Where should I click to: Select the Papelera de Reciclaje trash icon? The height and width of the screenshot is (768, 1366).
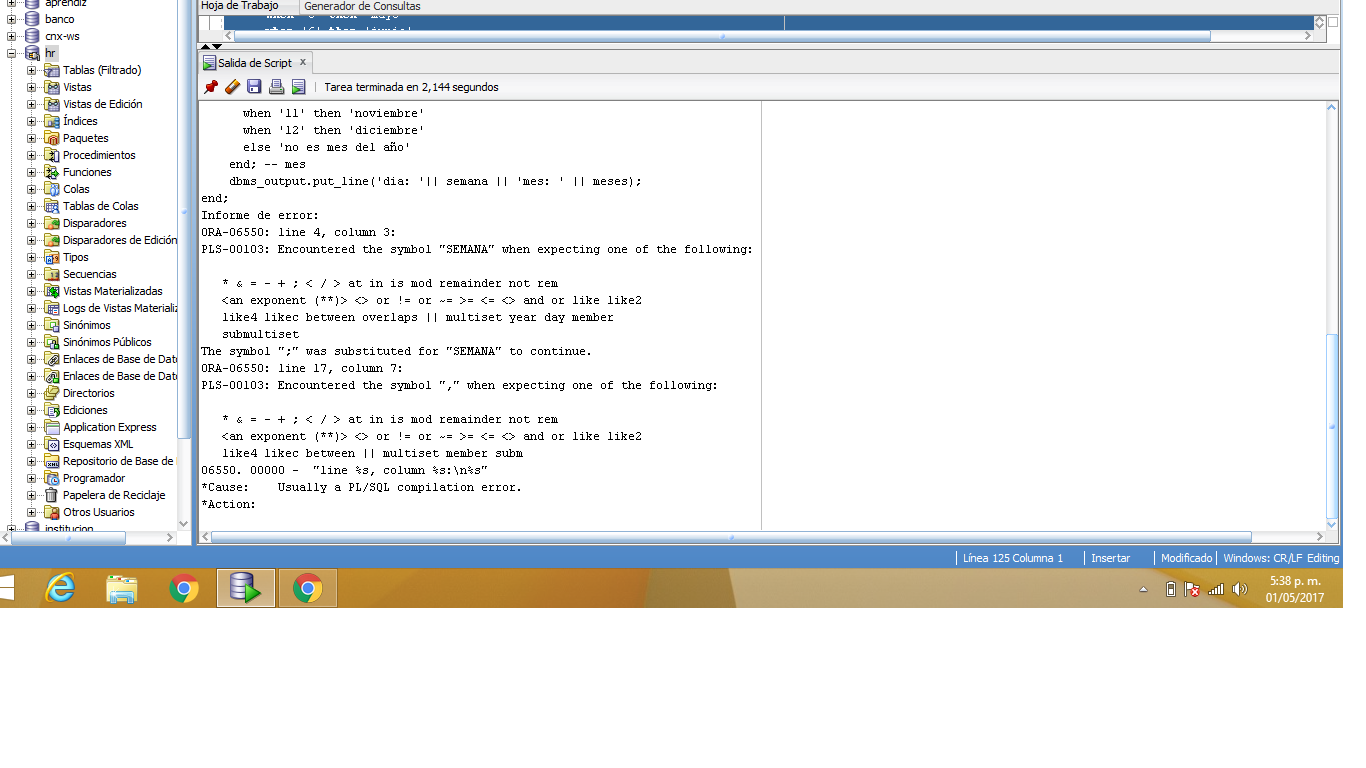[52, 495]
